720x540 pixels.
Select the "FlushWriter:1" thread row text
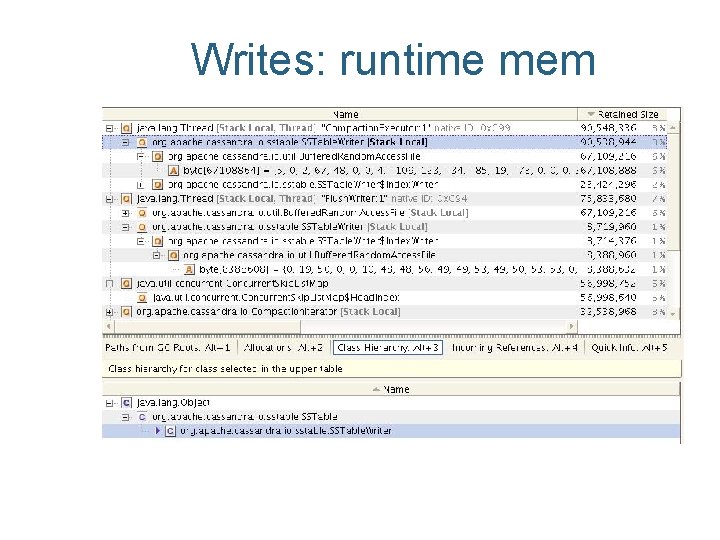point(302,199)
